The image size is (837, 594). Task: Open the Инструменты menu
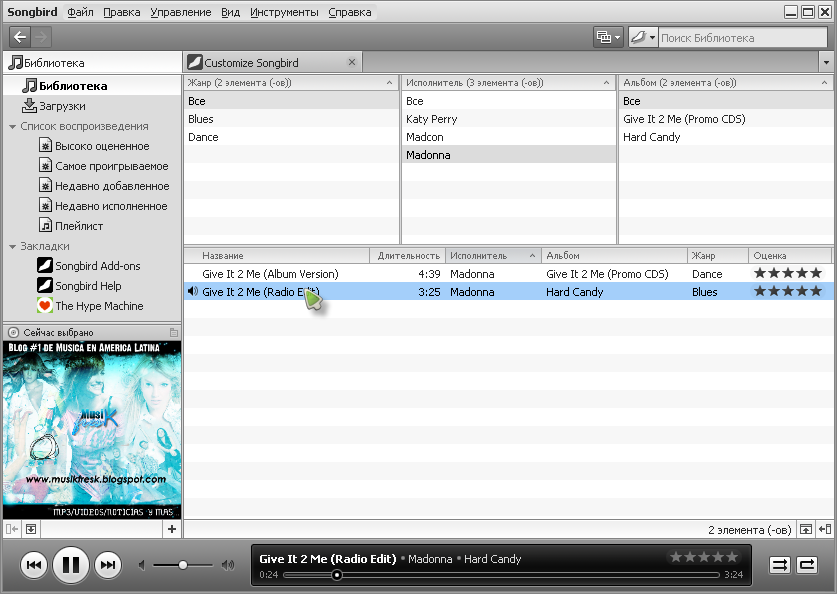pyautogui.click(x=284, y=12)
